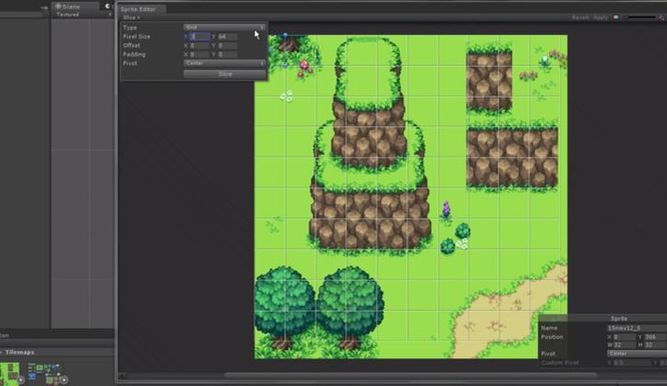
Task: Click the Apply button in Sprite Editor toolbar
Action: click(600, 17)
